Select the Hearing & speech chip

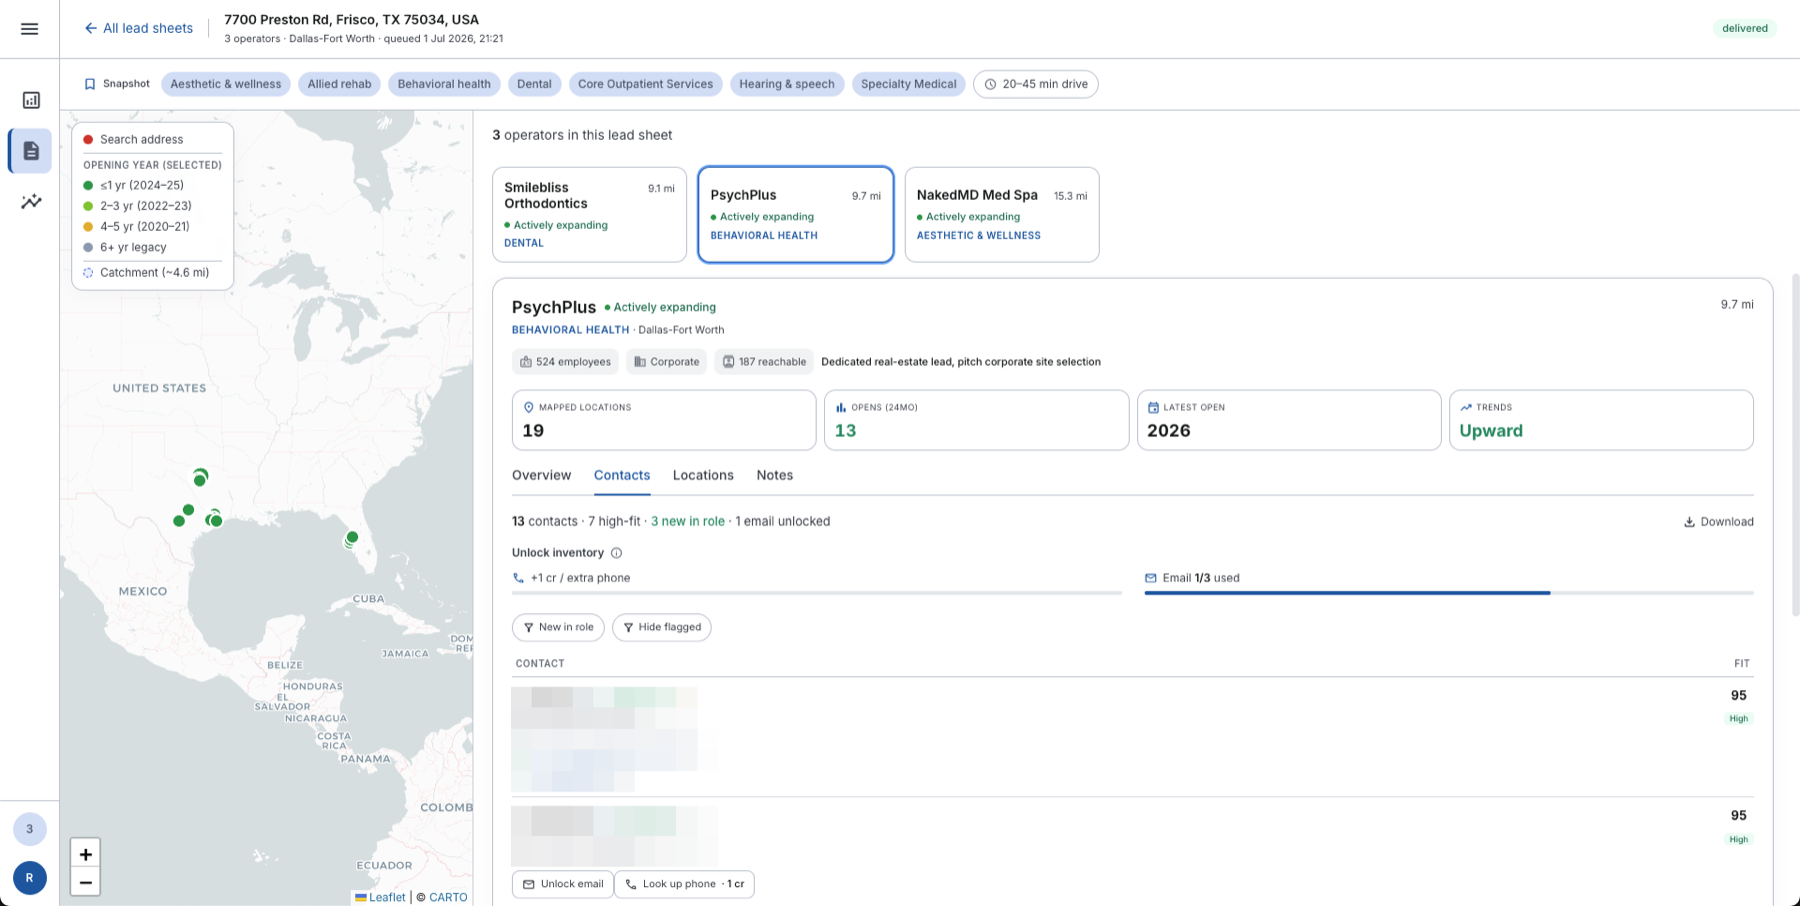click(x=787, y=84)
